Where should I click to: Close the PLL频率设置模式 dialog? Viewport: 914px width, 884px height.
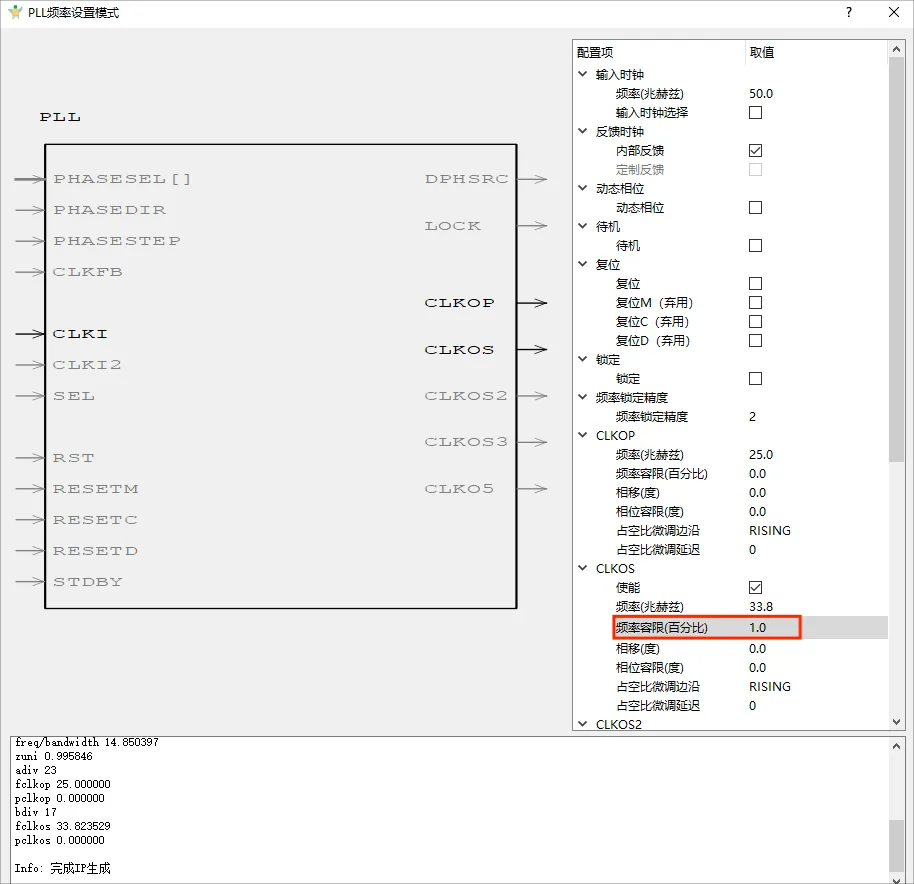coord(894,12)
